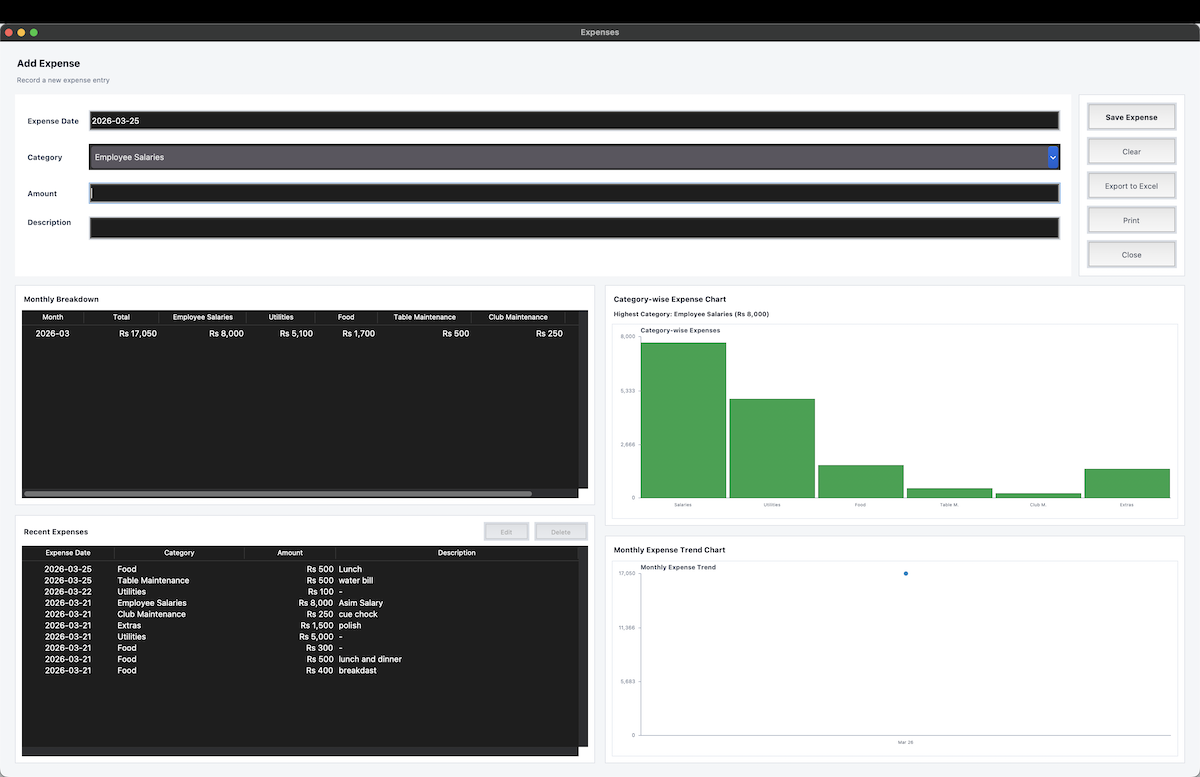
Task: Select the Asim Salary expense row
Action: click(x=300, y=603)
